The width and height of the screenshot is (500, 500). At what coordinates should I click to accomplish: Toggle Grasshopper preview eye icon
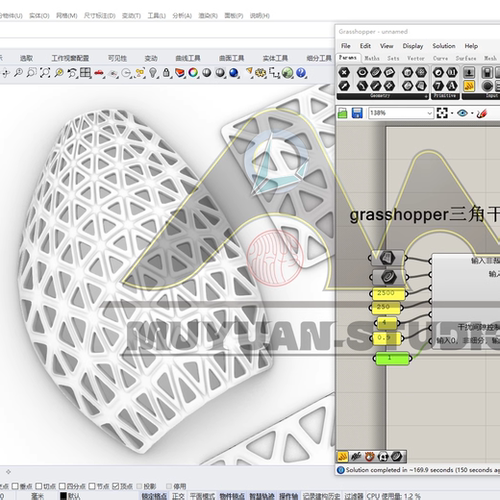pos(462,113)
